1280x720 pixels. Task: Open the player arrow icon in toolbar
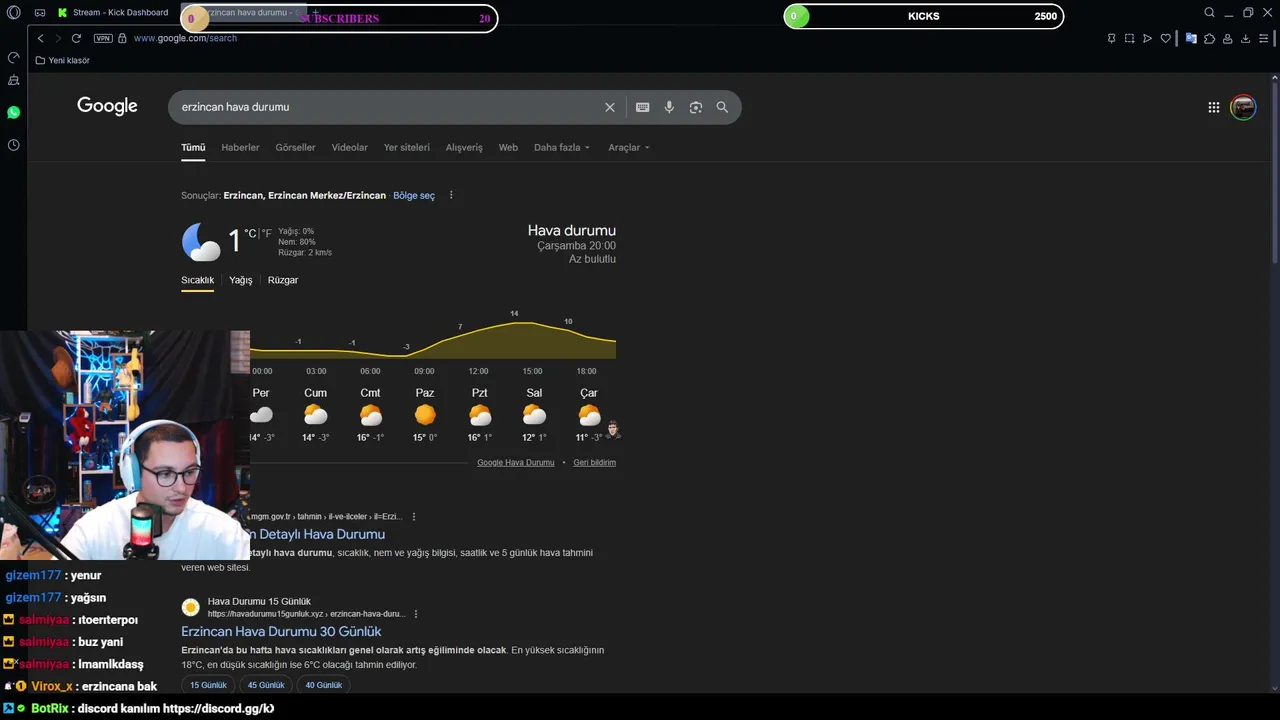[1147, 38]
